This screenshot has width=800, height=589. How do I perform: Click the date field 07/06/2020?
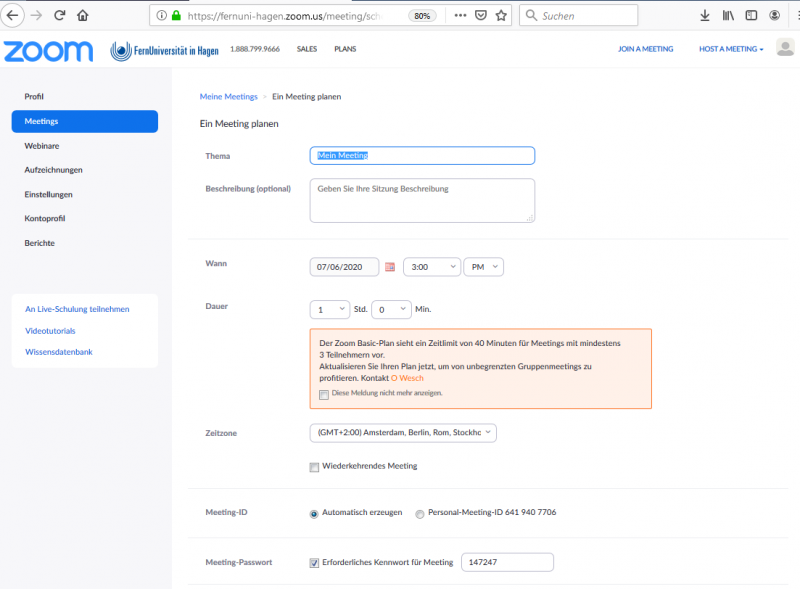pyautogui.click(x=344, y=267)
